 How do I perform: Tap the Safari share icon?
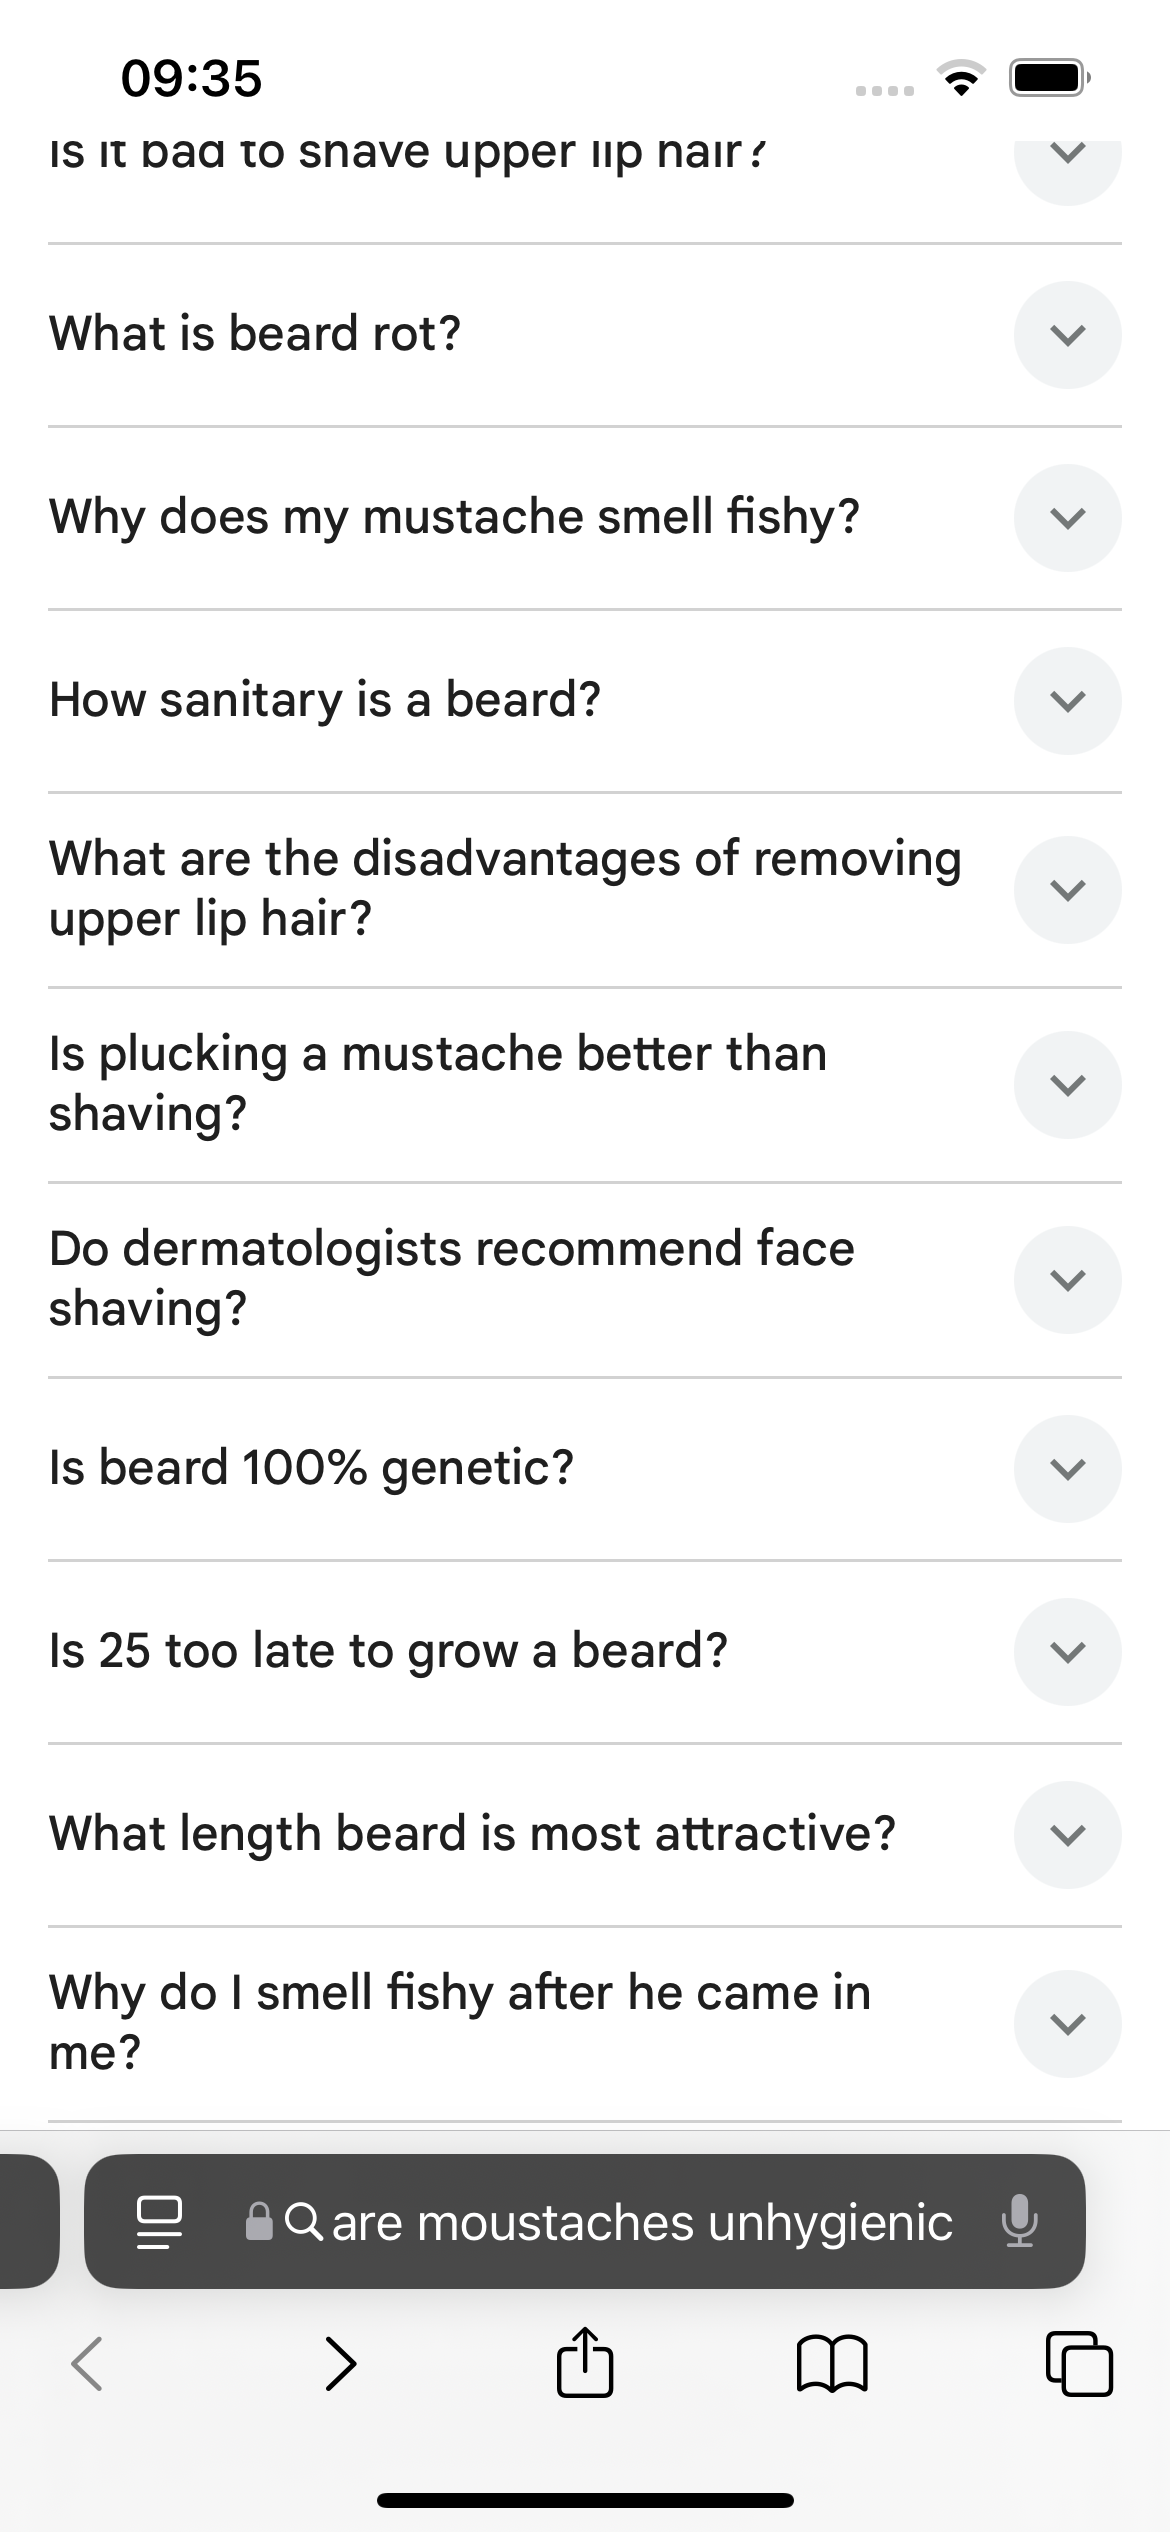point(584,2364)
